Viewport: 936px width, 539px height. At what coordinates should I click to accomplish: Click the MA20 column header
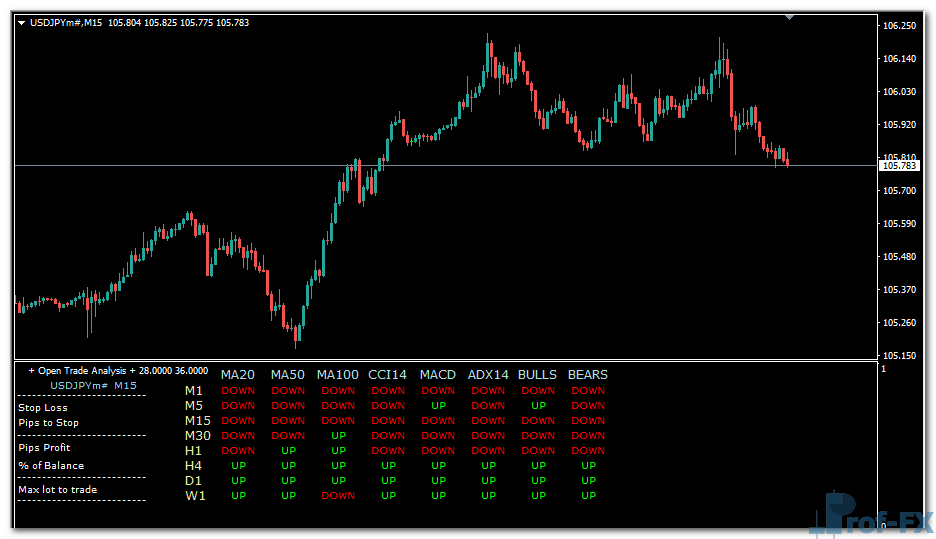click(238, 375)
